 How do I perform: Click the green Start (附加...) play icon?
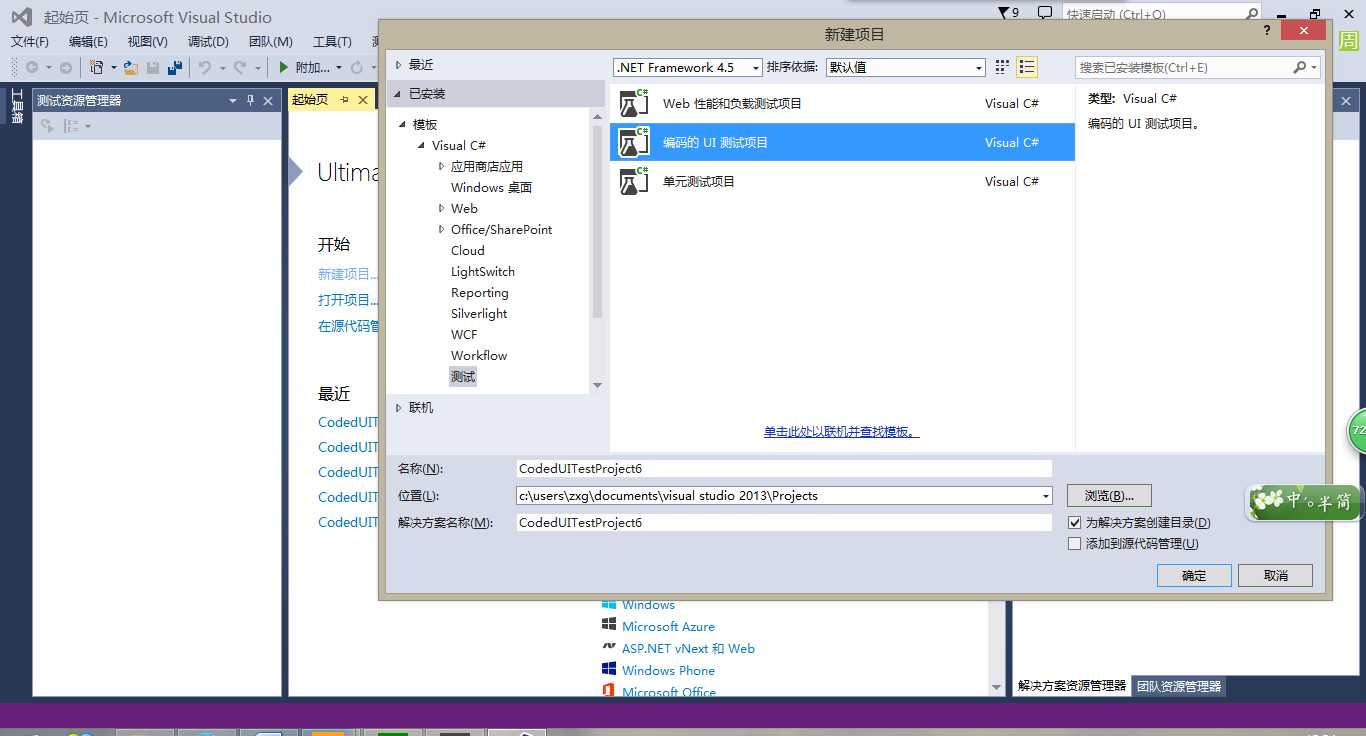(284, 68)
